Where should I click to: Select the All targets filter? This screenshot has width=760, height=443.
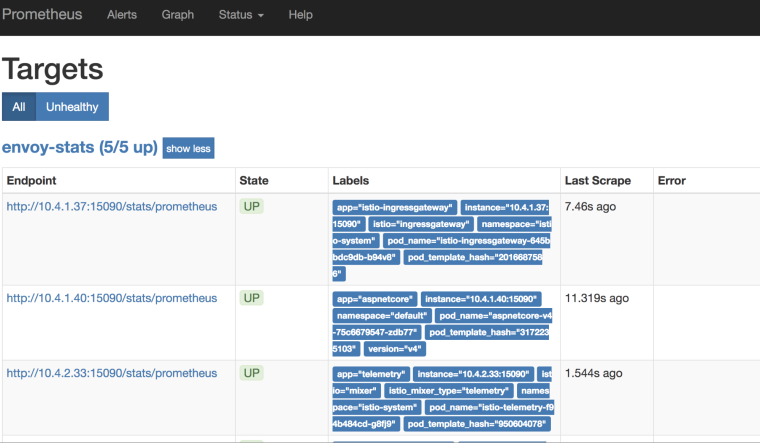[x=19, y=107]
